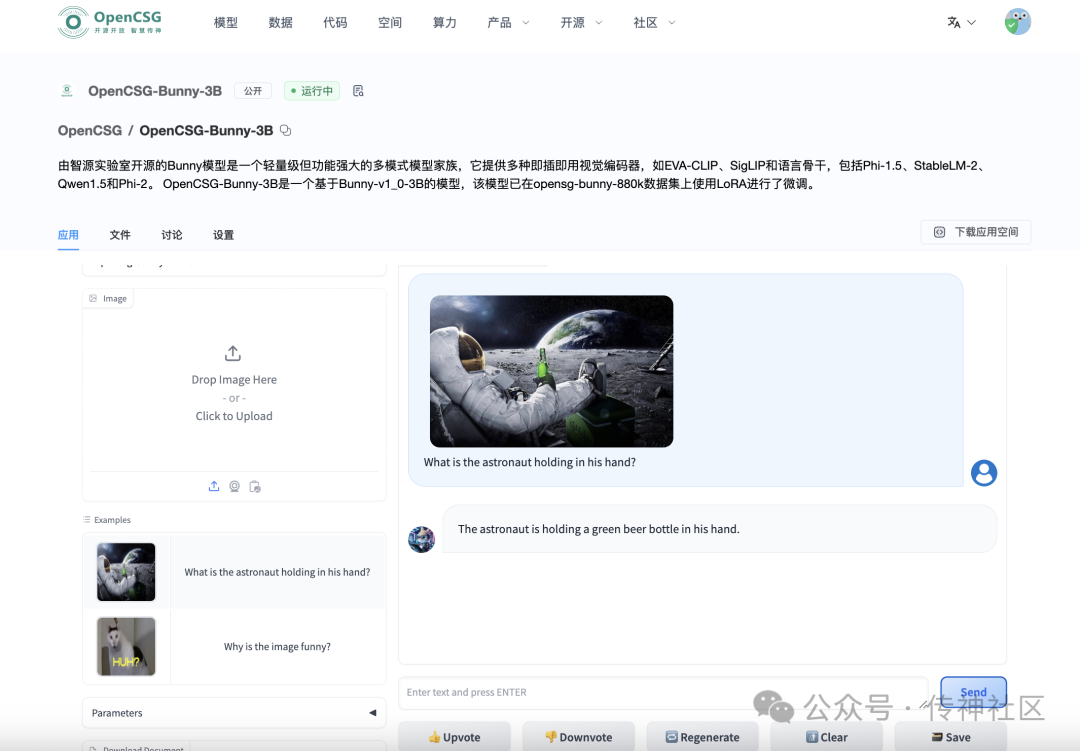1080x751 pixels.
Task: Select the astronaut example thumbnail
Action: tap(126, 572)
